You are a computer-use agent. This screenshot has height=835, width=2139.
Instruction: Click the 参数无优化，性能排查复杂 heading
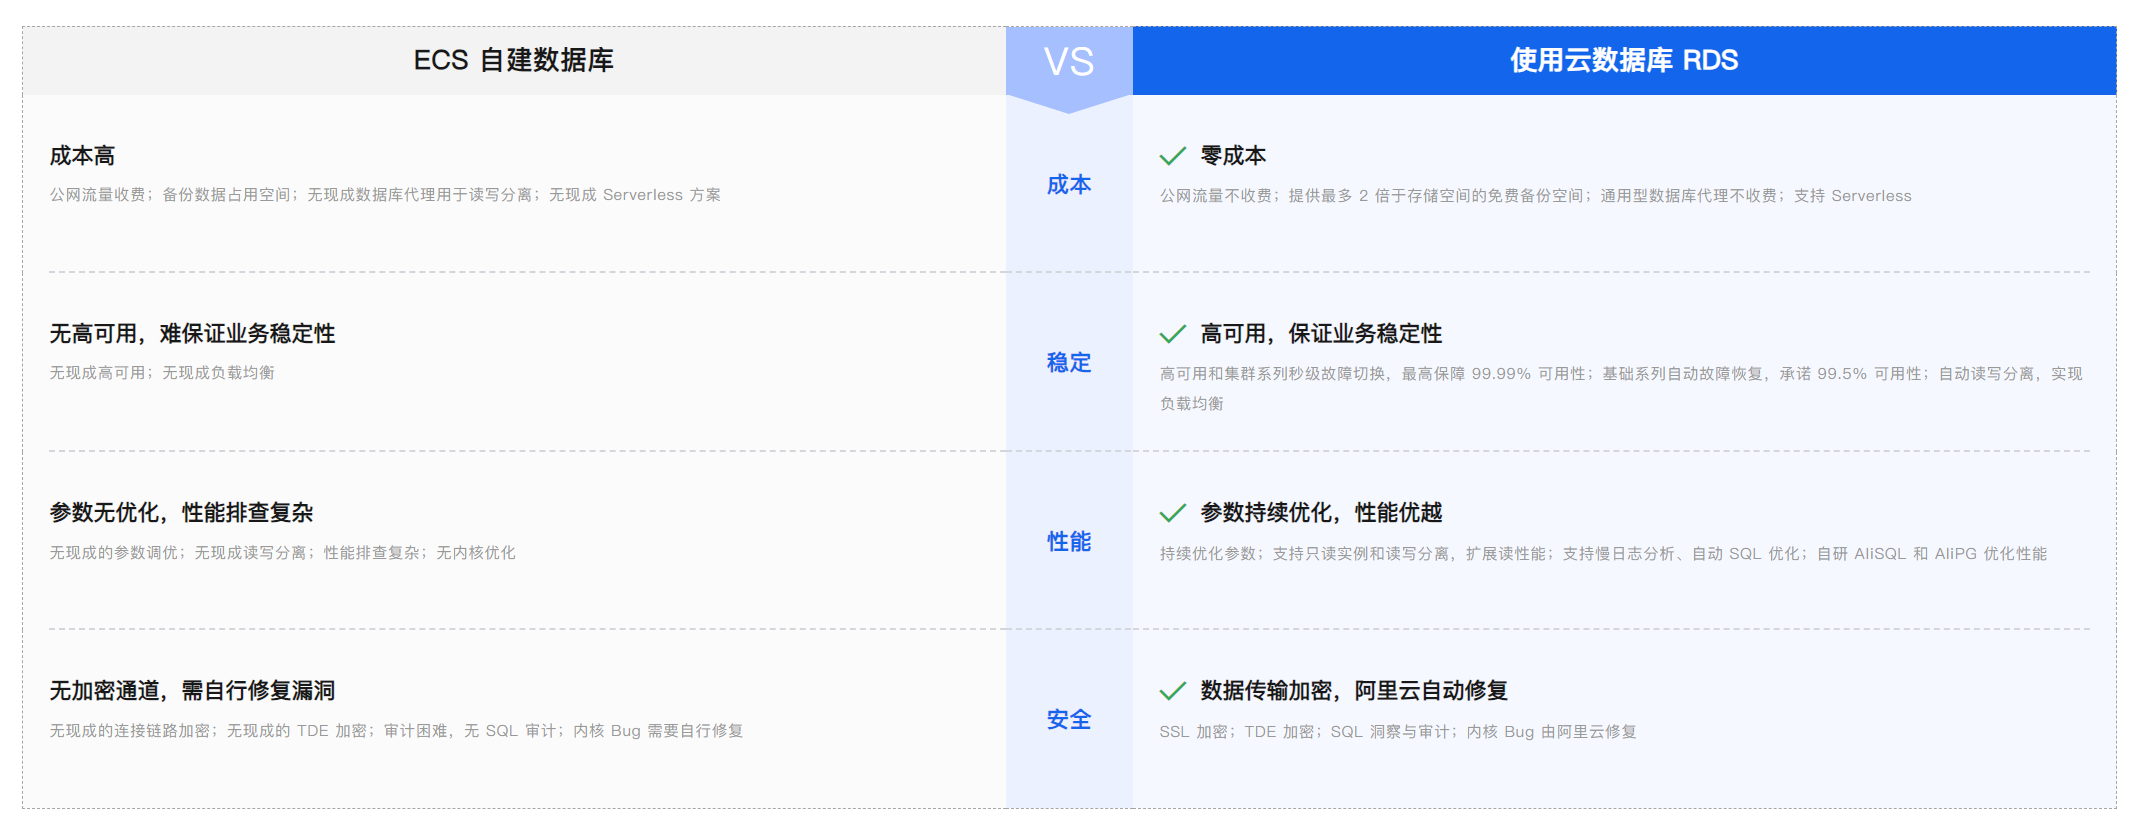[x=182, y=513]
